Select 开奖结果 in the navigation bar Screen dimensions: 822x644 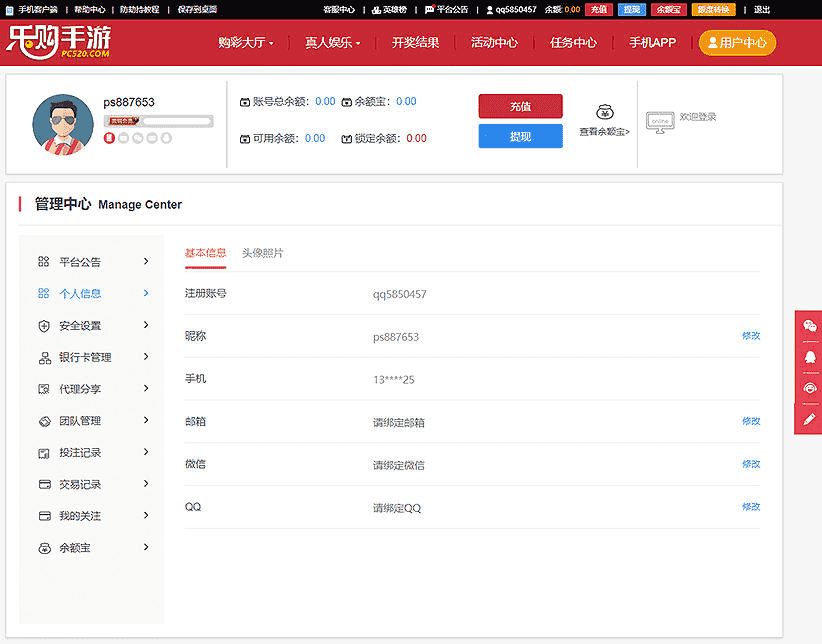(415, 43)
